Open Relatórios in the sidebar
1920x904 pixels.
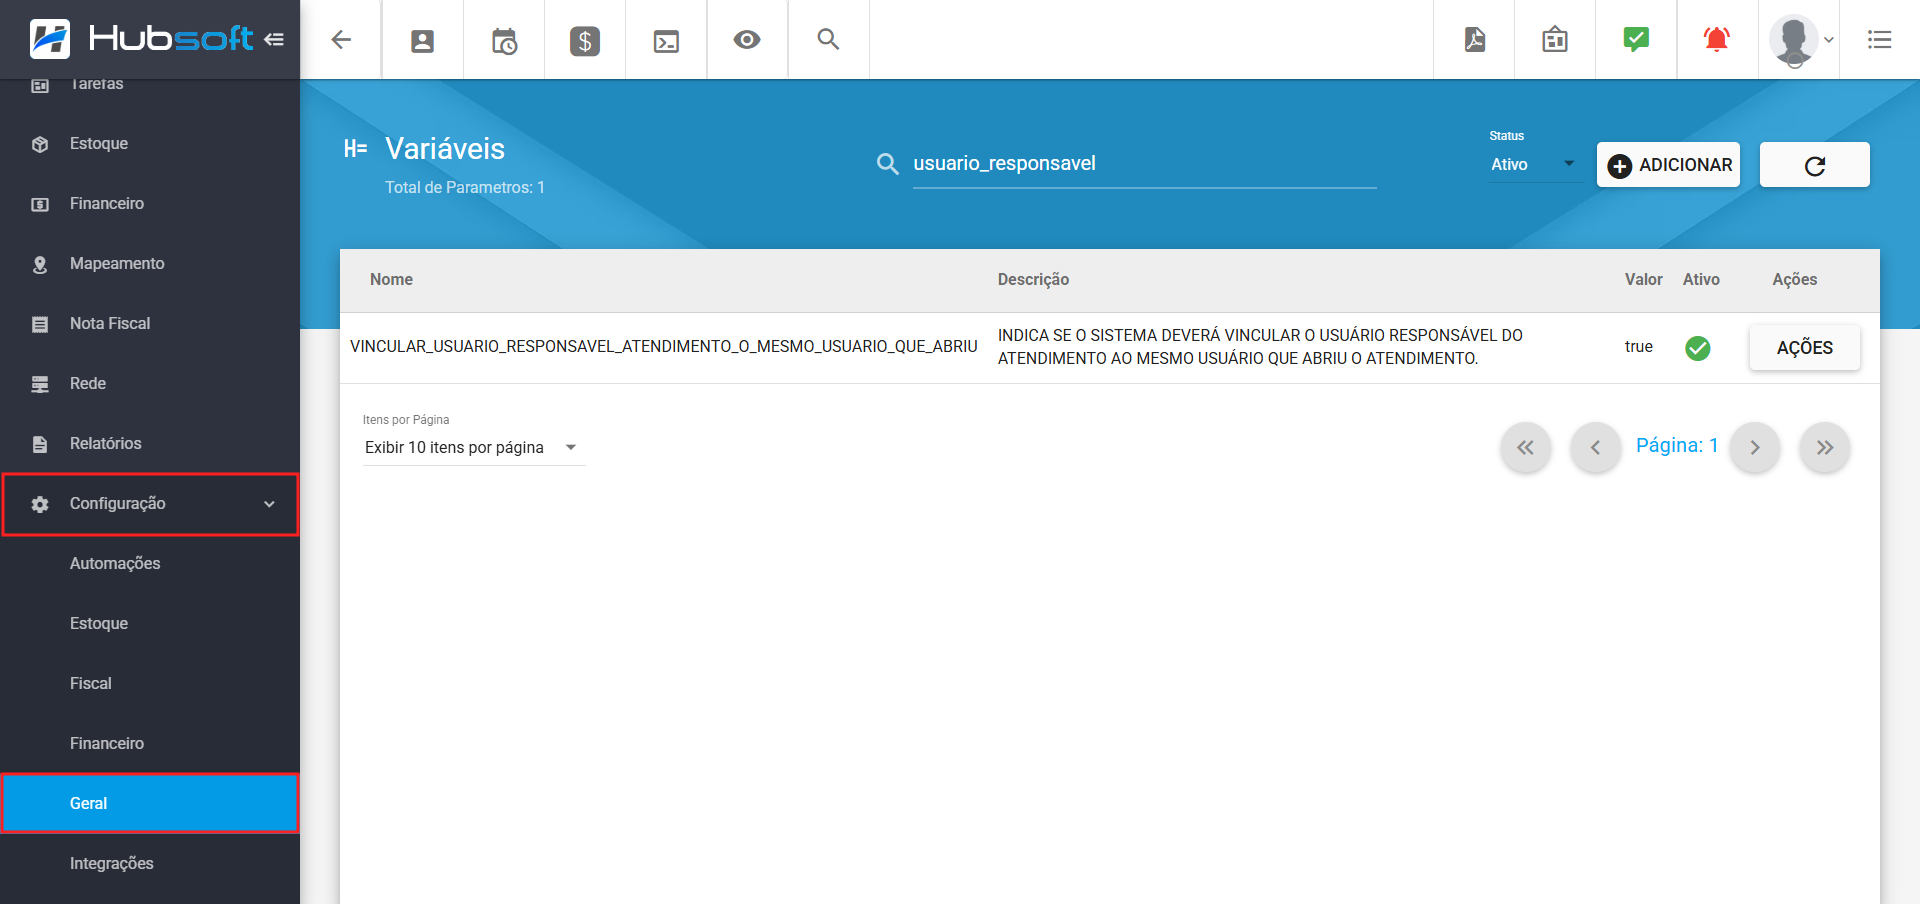105,444
